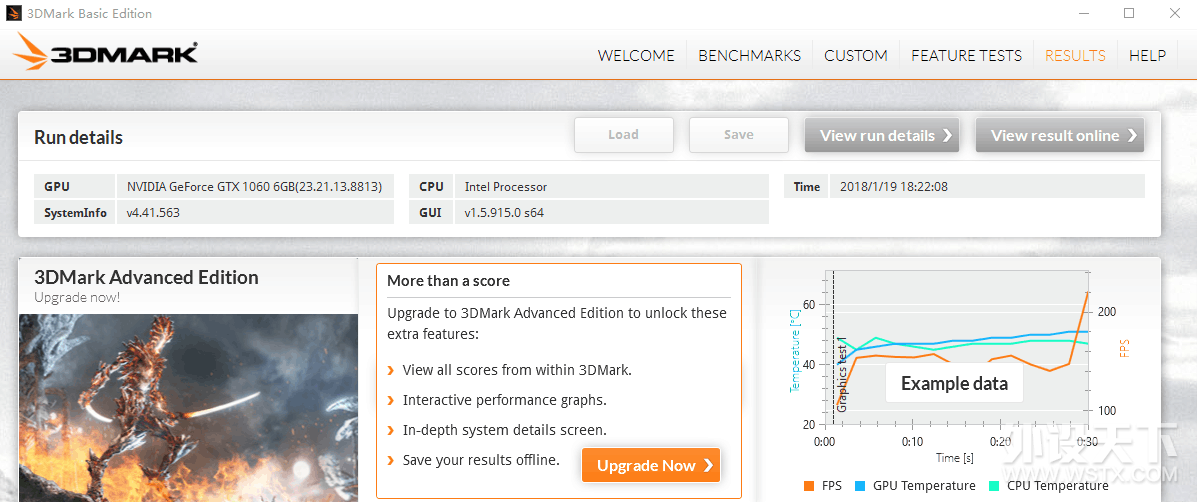Click the View all scores bullet text

(517, 371)
